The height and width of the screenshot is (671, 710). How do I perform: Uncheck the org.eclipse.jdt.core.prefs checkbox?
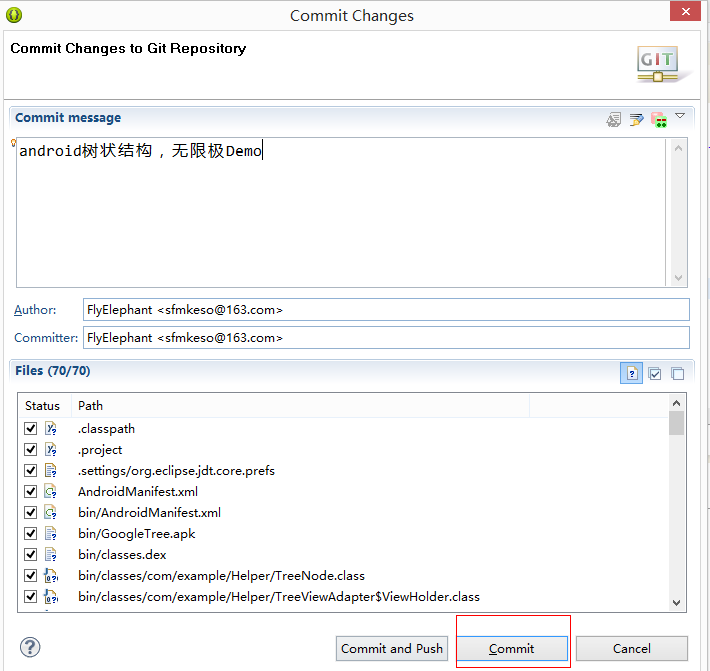point(30,470)
